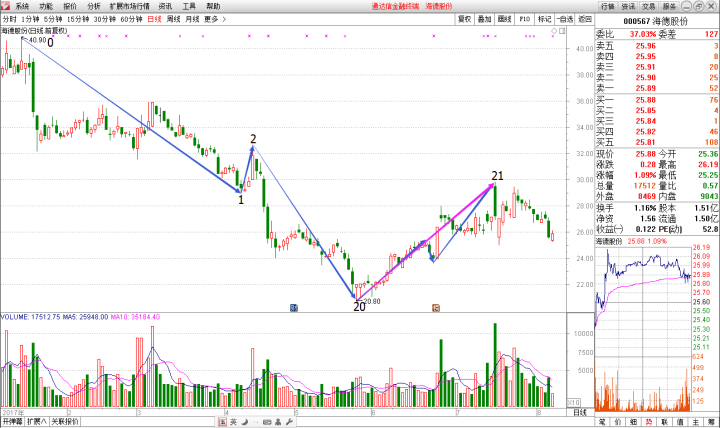
Task: Click the app logo icon in title bar
Action: pos(5,6)
